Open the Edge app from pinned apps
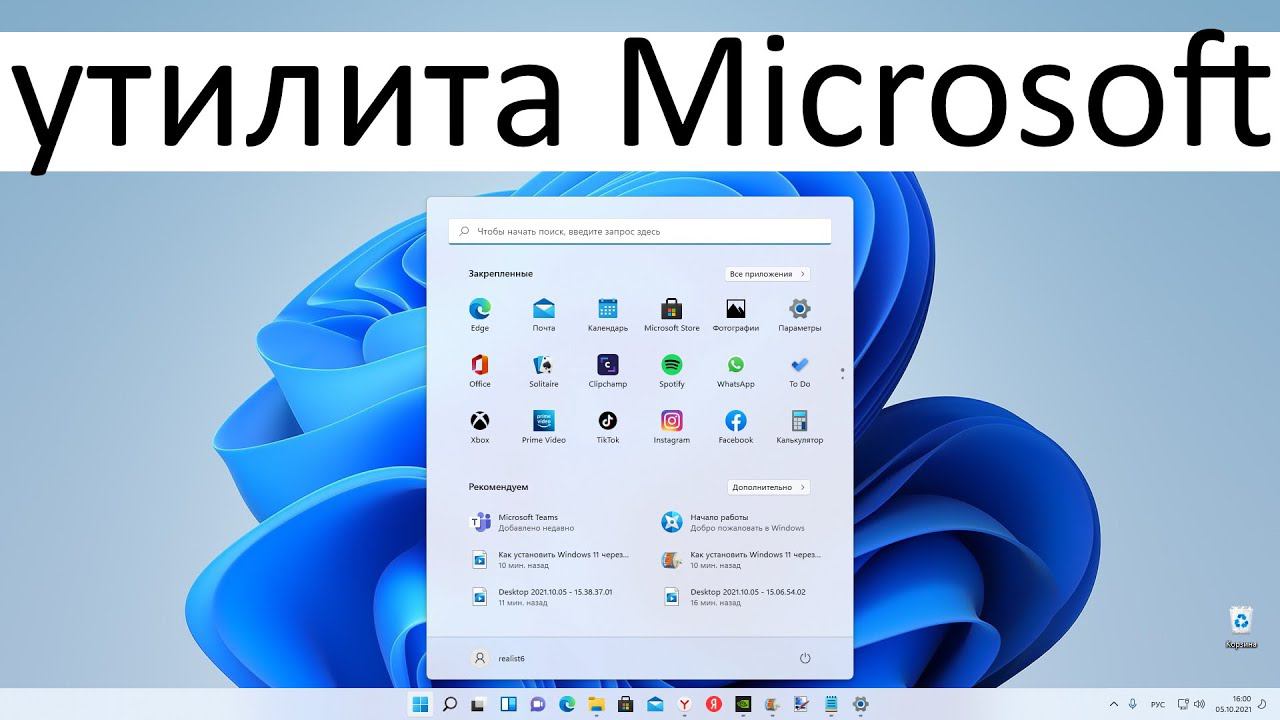The height and width of the screenshot is (720, 1280). point(480,314)
